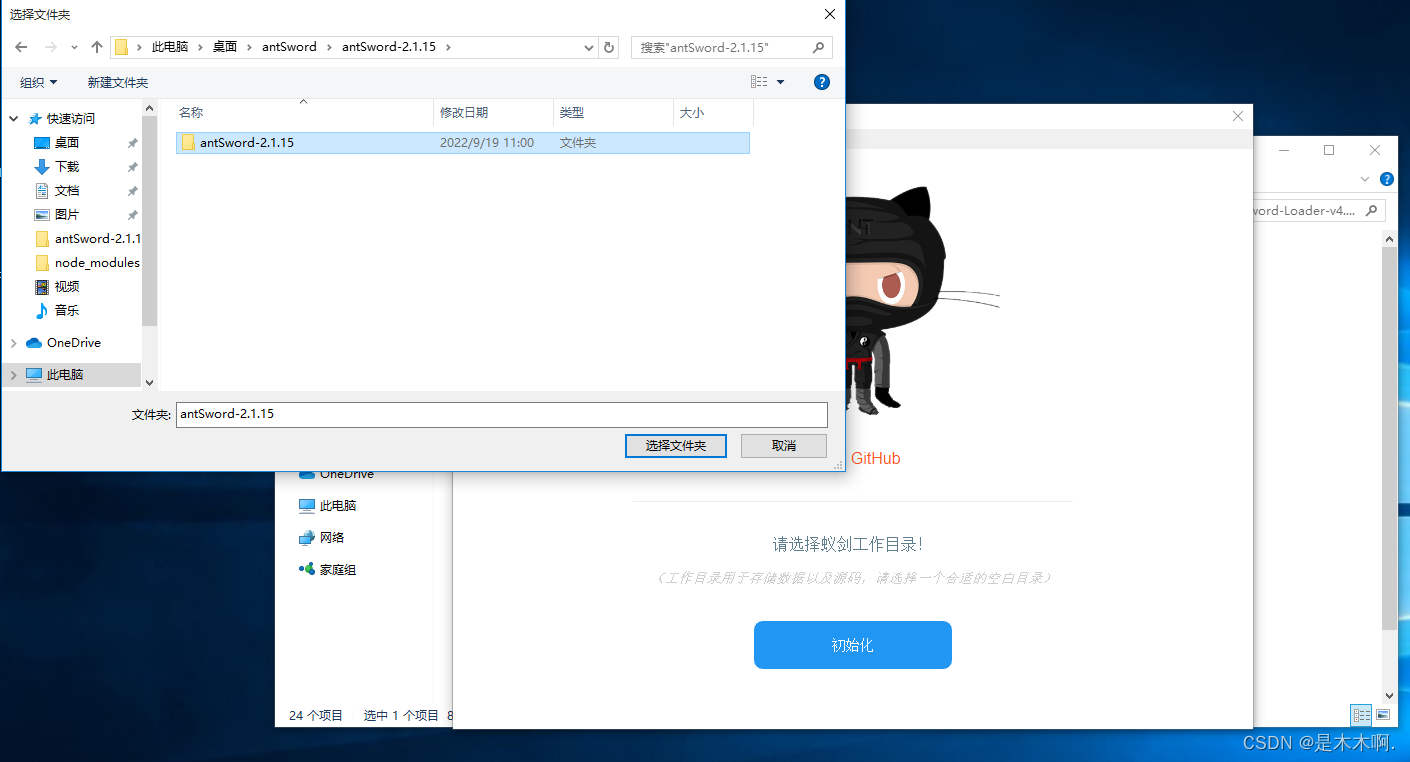The width and height of the screenshot is (1410, 762).
Task: Click the pin icon beside 下载
Action: (x=132, y=167)
